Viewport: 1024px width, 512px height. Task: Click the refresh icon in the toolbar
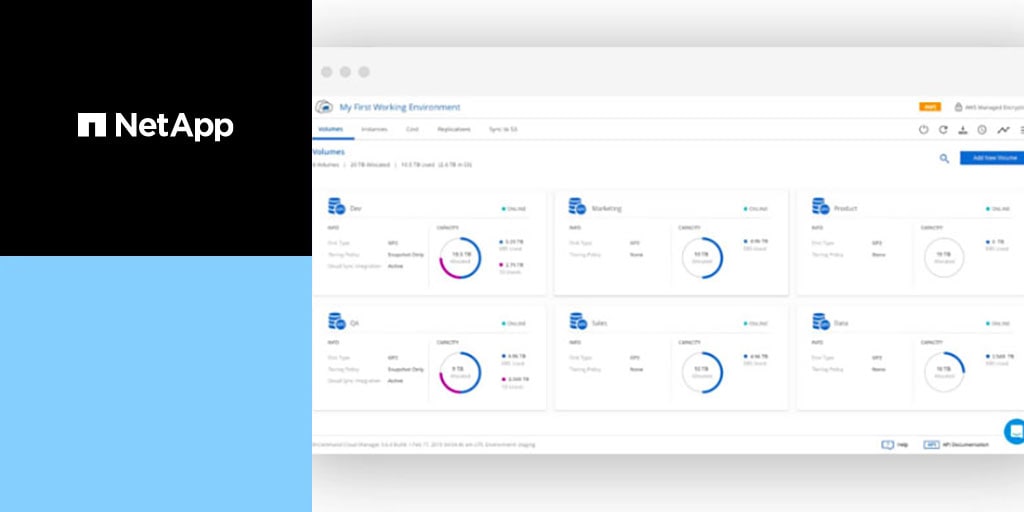coord(942,130)
